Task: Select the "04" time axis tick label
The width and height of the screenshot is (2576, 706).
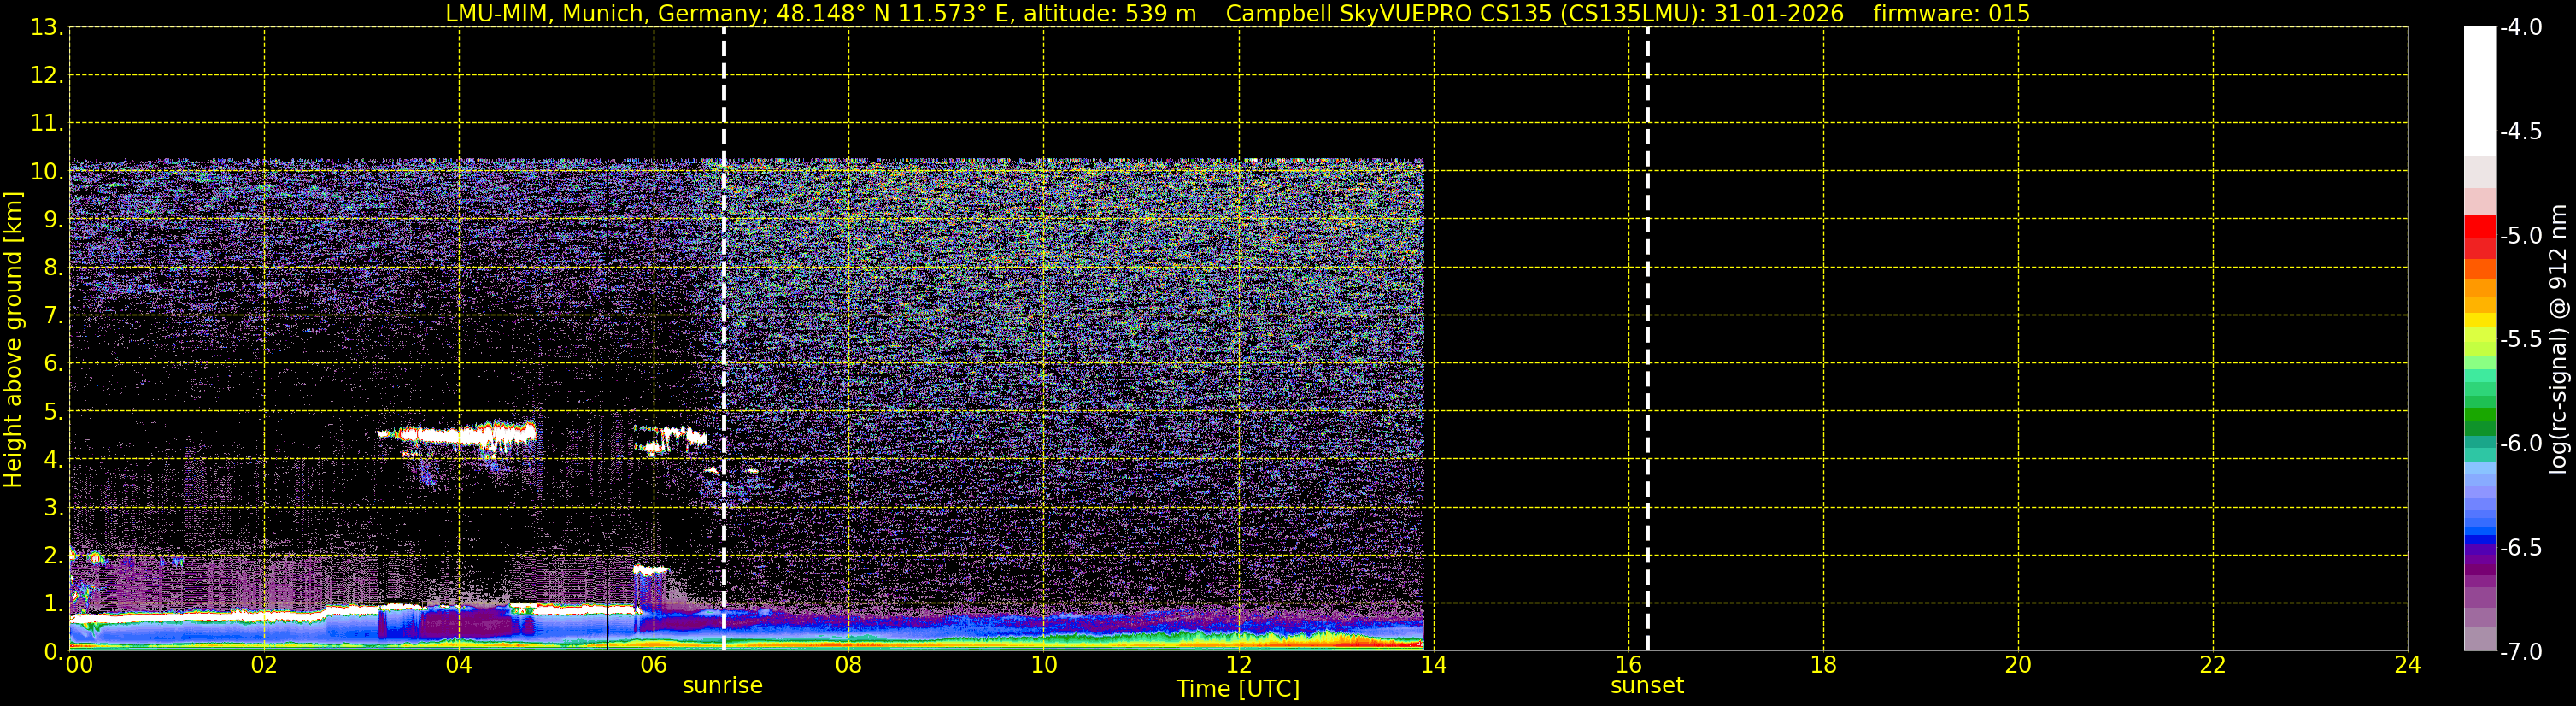Action: (x=459, y=665)
